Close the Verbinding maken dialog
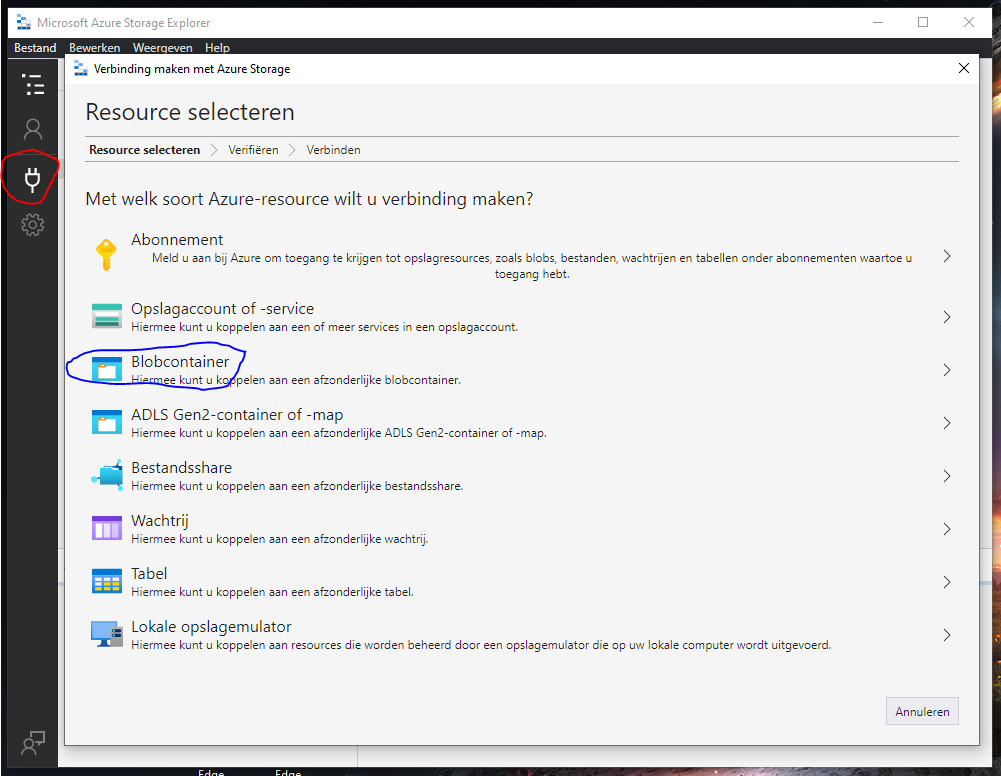1001x776 pixels. point(964,68)
